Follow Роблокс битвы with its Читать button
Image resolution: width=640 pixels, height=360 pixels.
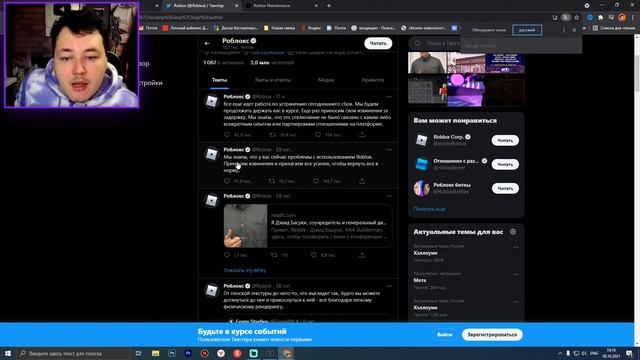(x=505, y=189)
